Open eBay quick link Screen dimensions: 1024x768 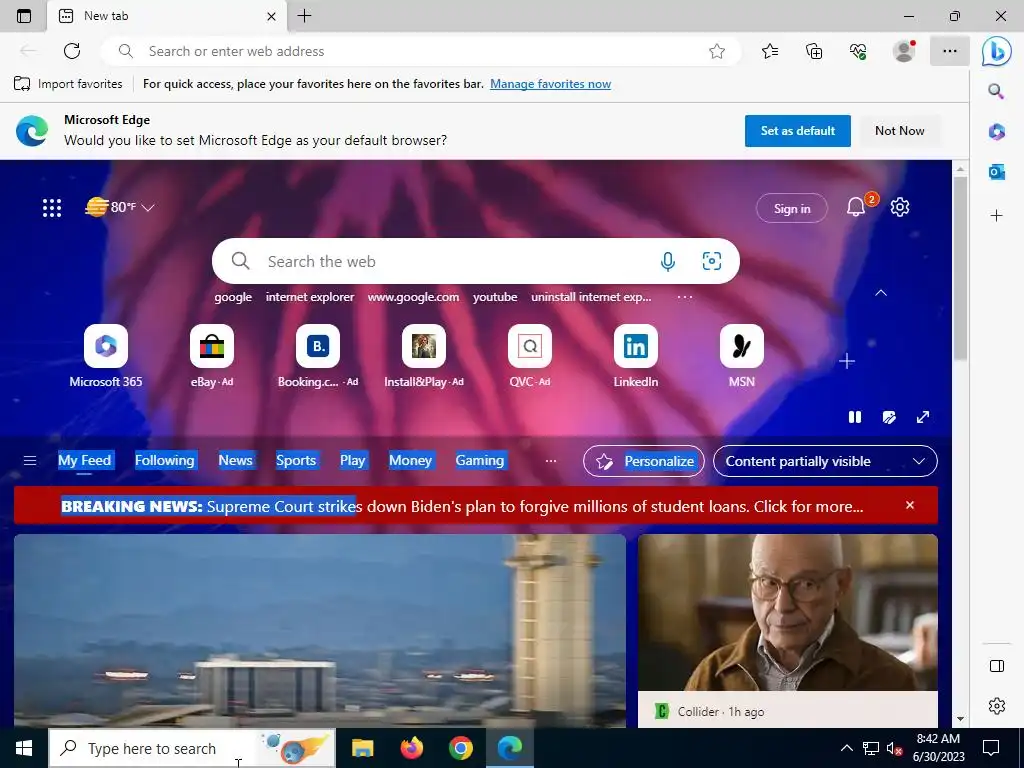pos(212,356)
